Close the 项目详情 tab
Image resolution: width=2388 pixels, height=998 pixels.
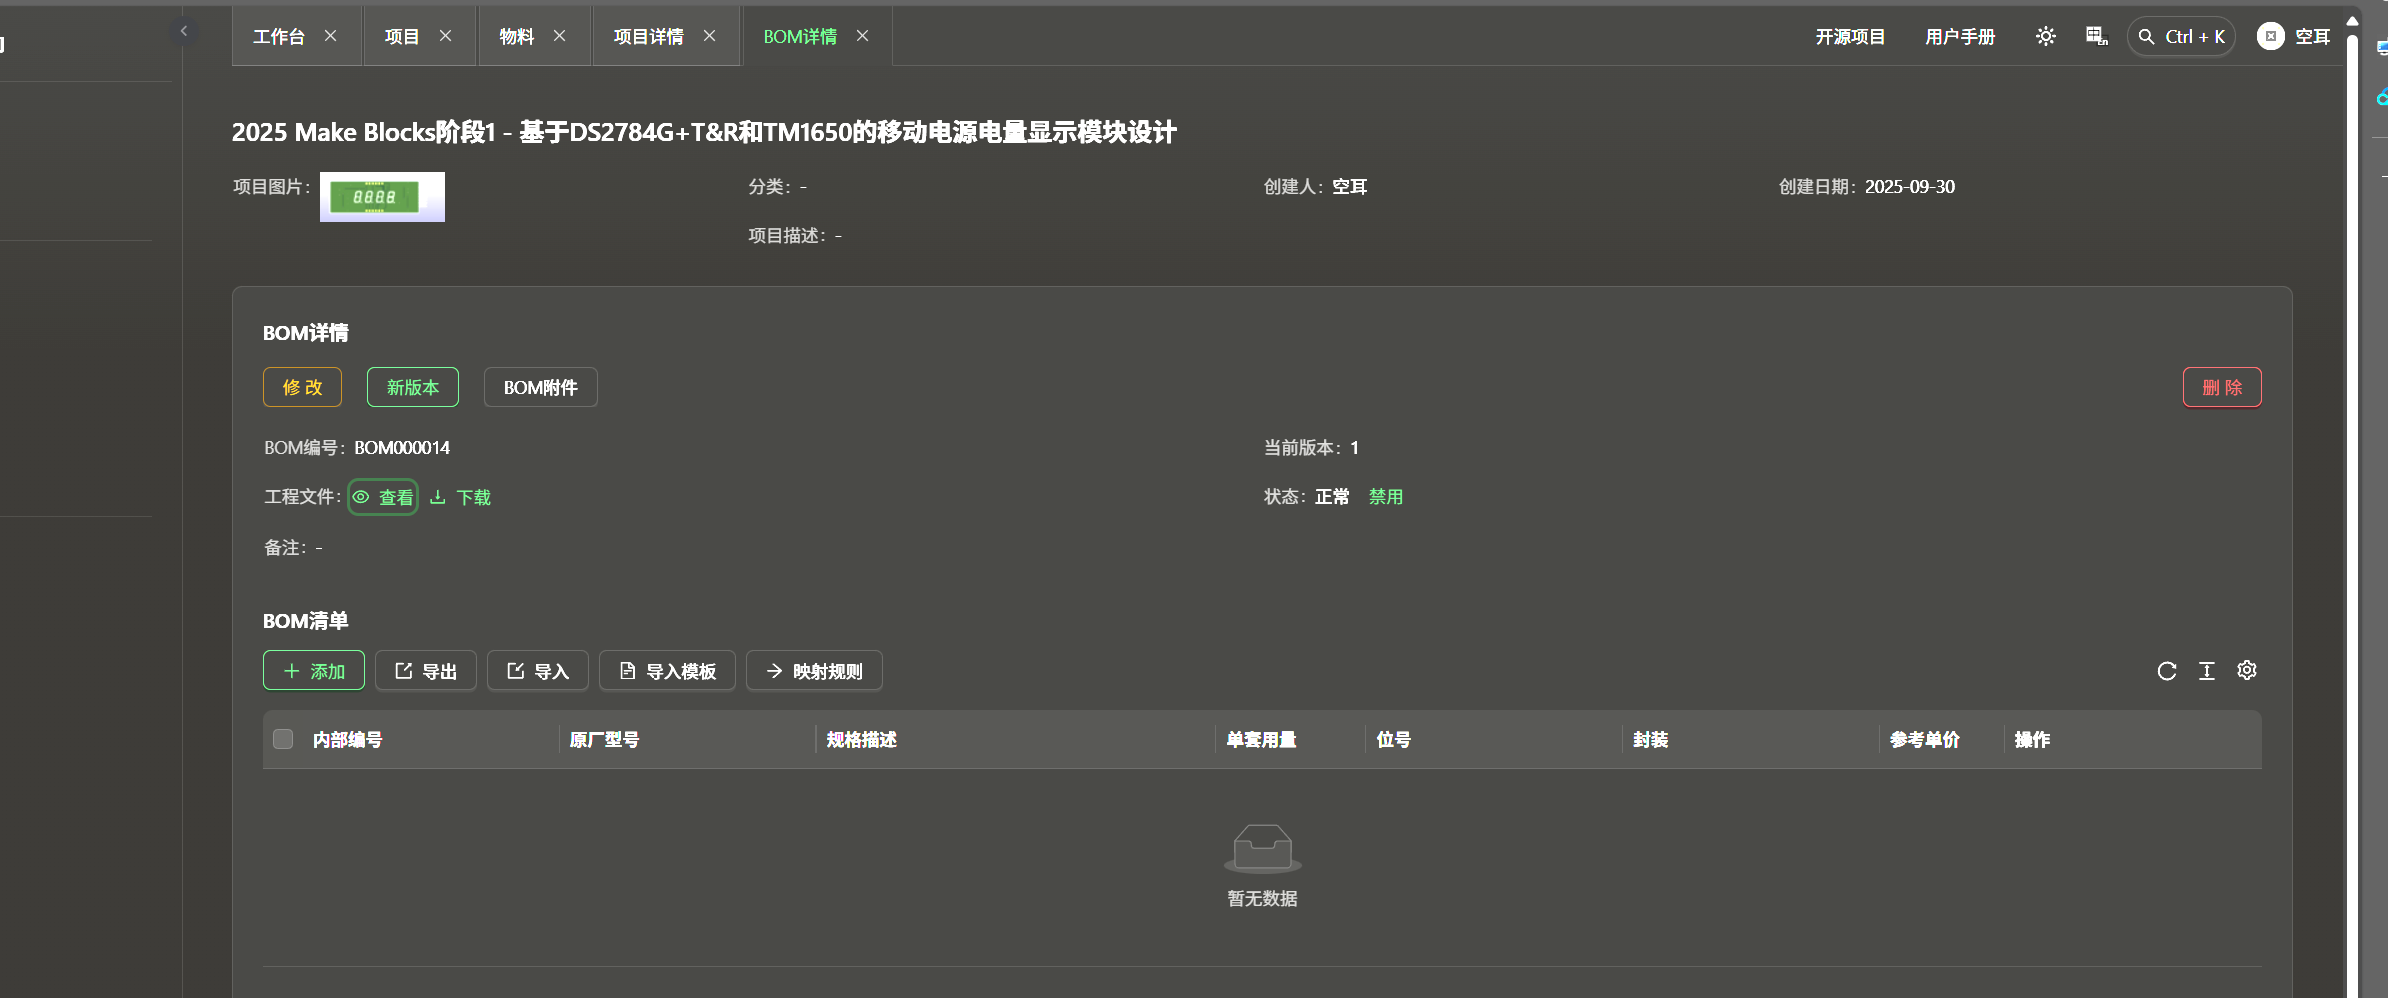(x=710, y=36)
